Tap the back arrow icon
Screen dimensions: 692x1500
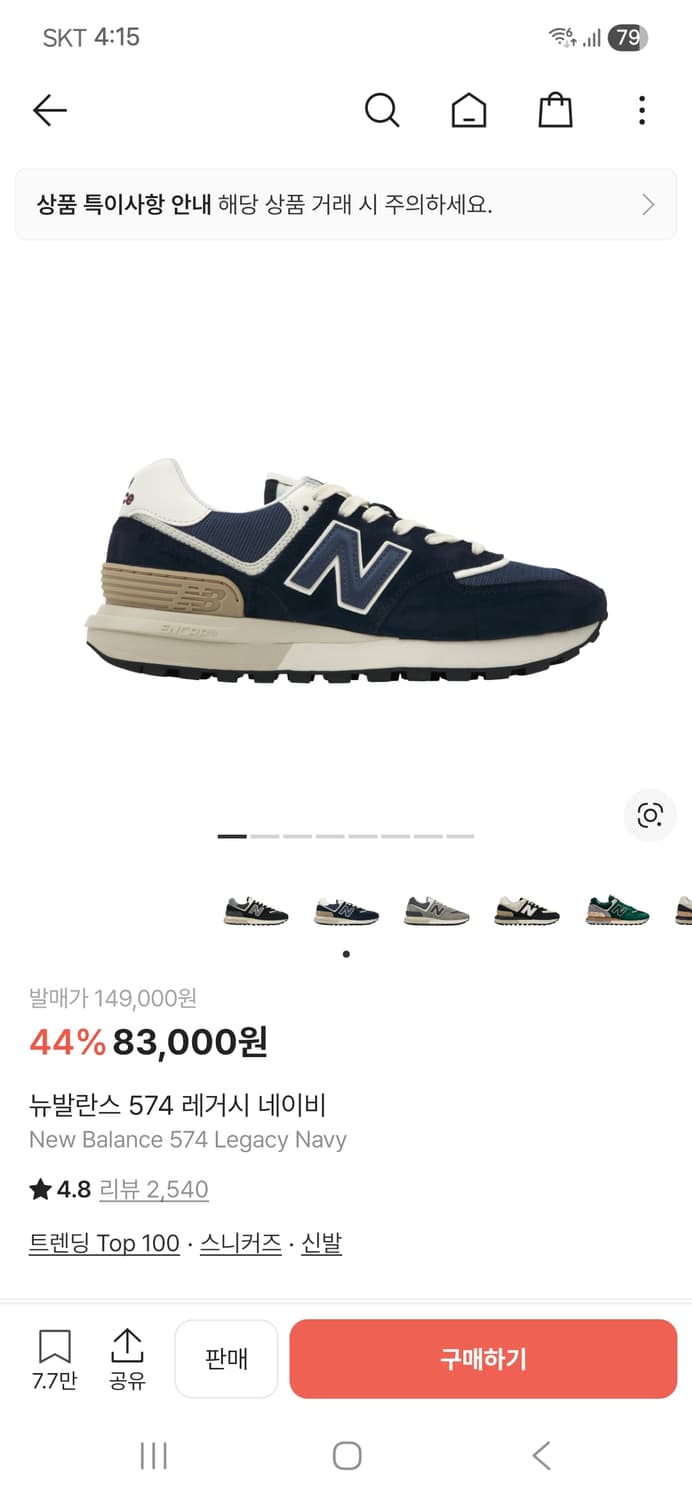(50, 110)
